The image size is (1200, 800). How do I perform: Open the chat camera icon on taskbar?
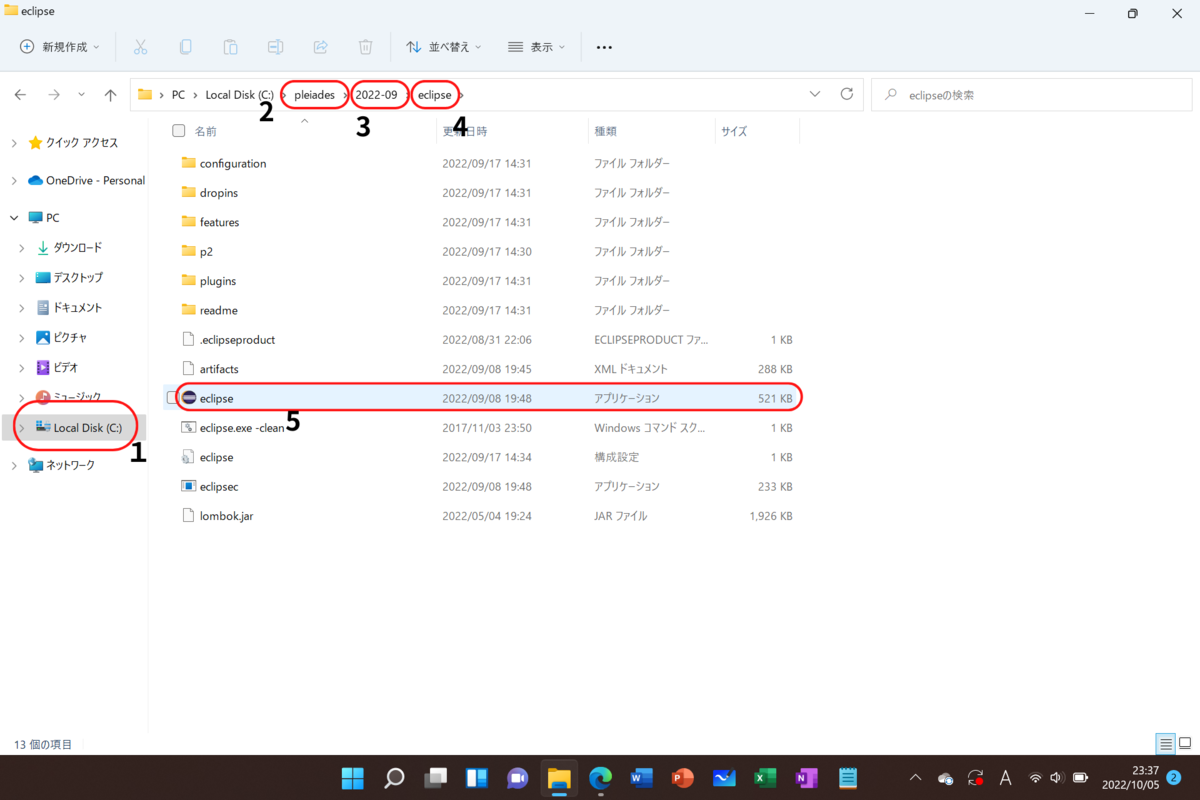point(517,777)
